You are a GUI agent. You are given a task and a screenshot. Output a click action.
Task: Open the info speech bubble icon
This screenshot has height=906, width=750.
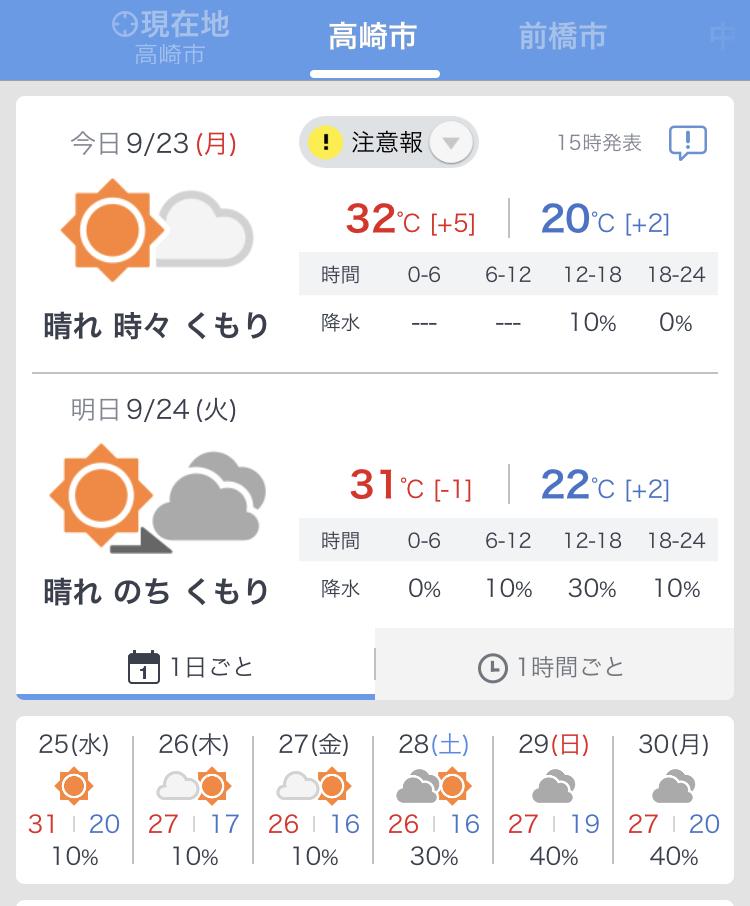point(688,143)
